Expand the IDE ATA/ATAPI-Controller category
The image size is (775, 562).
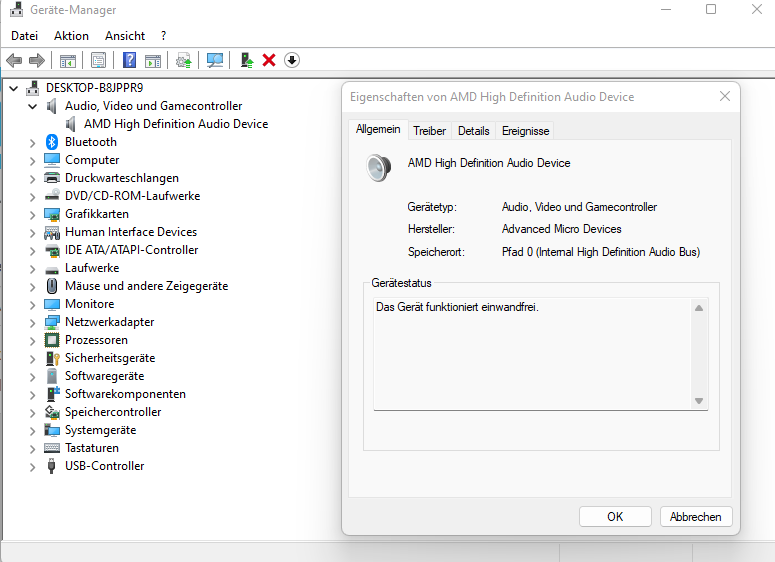pos(33,251)
